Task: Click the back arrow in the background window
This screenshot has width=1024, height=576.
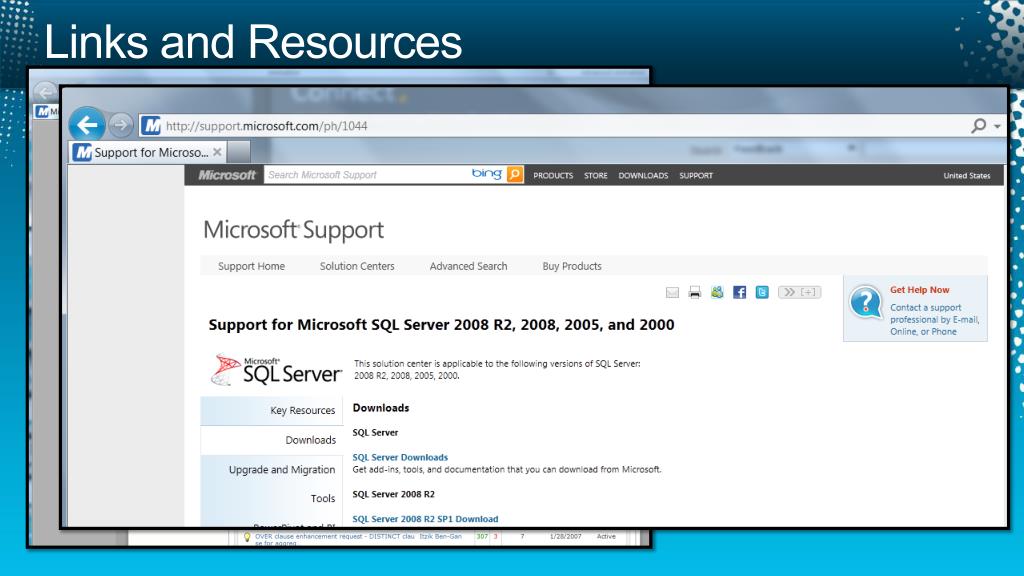Action: click(44, 91)
